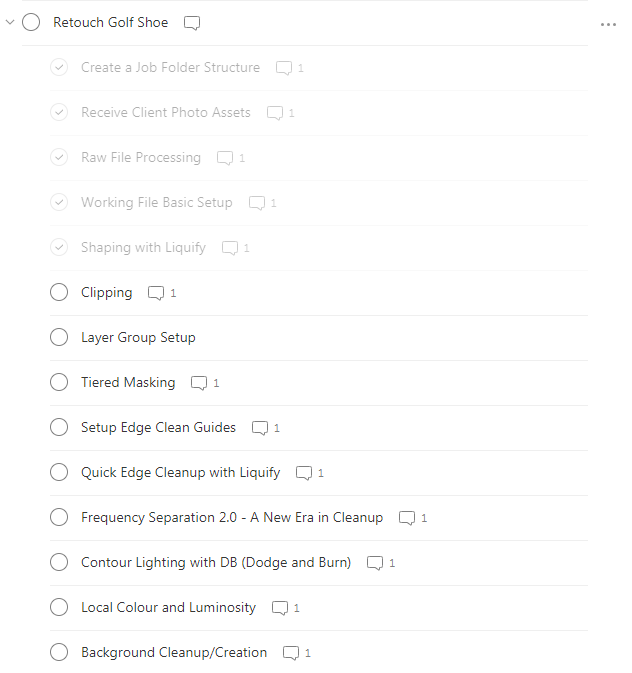Mark Clipping subtask as complete
Viewport: 632px width, 673px height.
click(x=59, y=292)
